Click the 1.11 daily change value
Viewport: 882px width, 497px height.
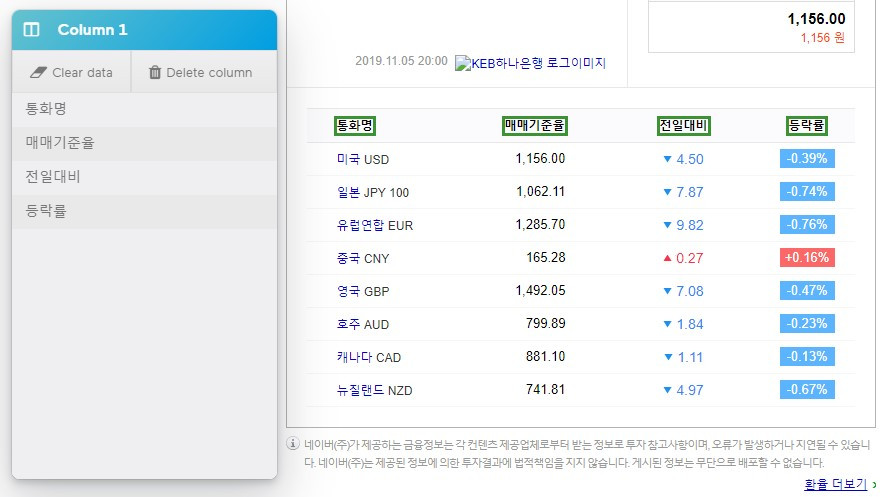pos(690,358)
